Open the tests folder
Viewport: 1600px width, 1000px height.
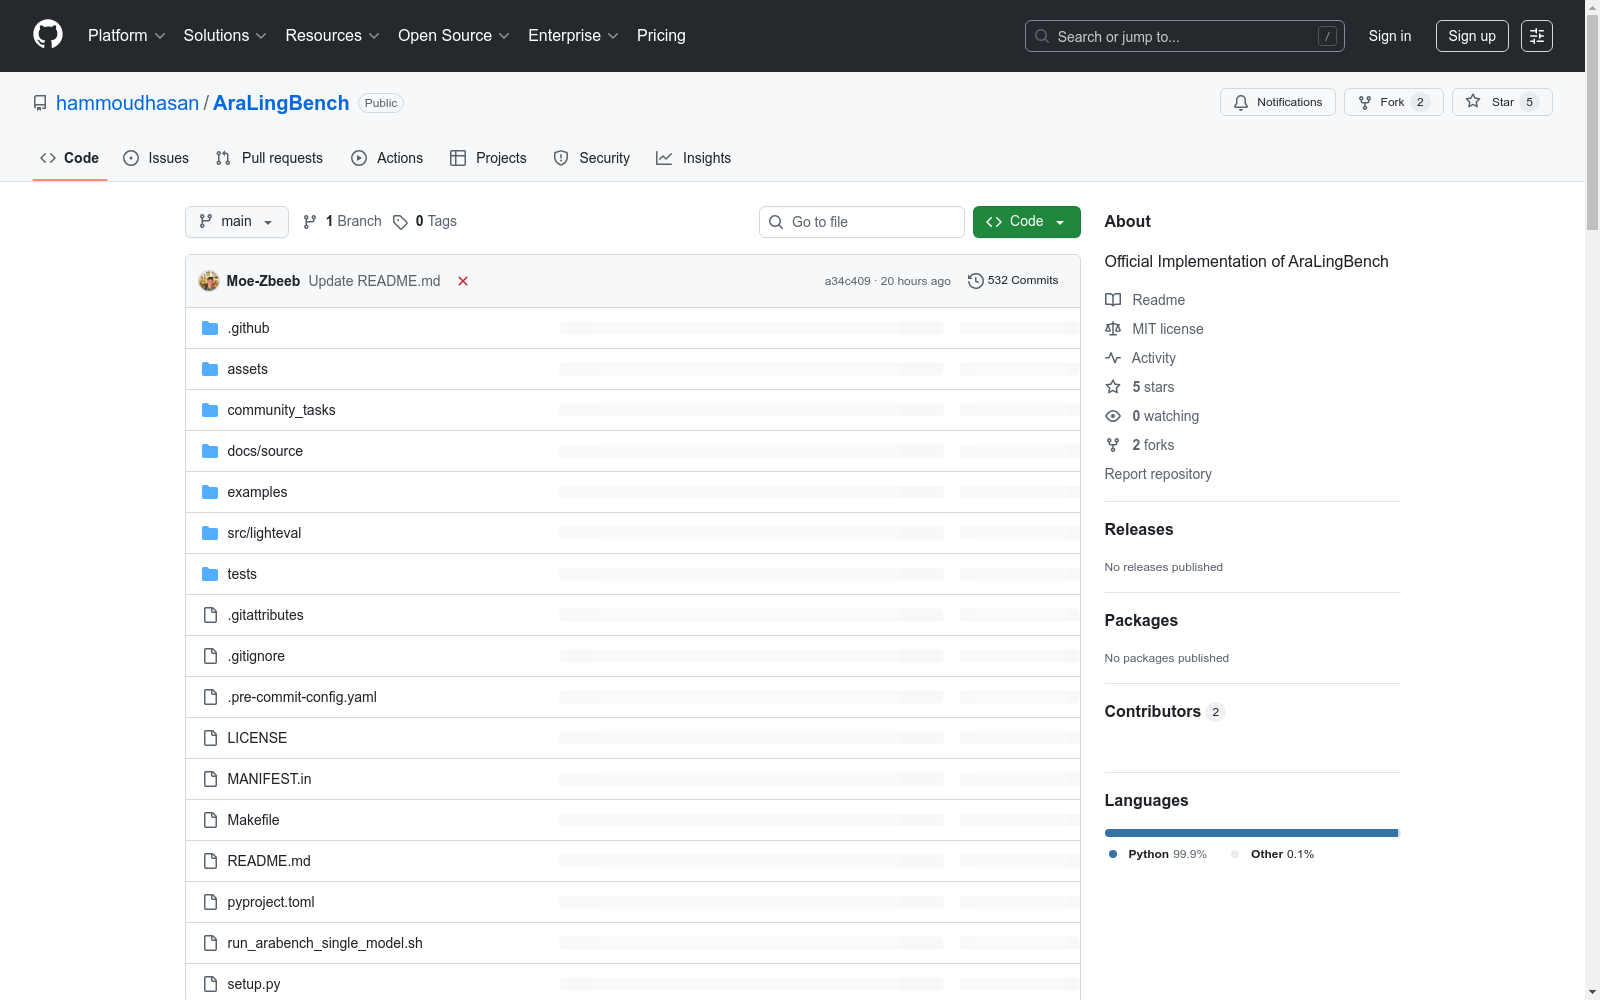(242, 574)
